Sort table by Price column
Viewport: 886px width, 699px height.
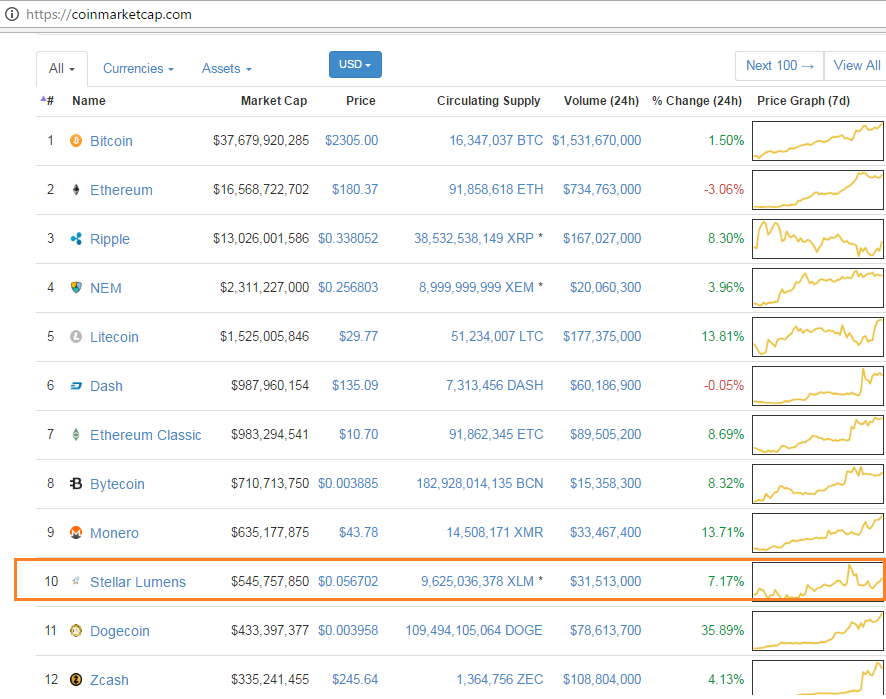(361, 101)
